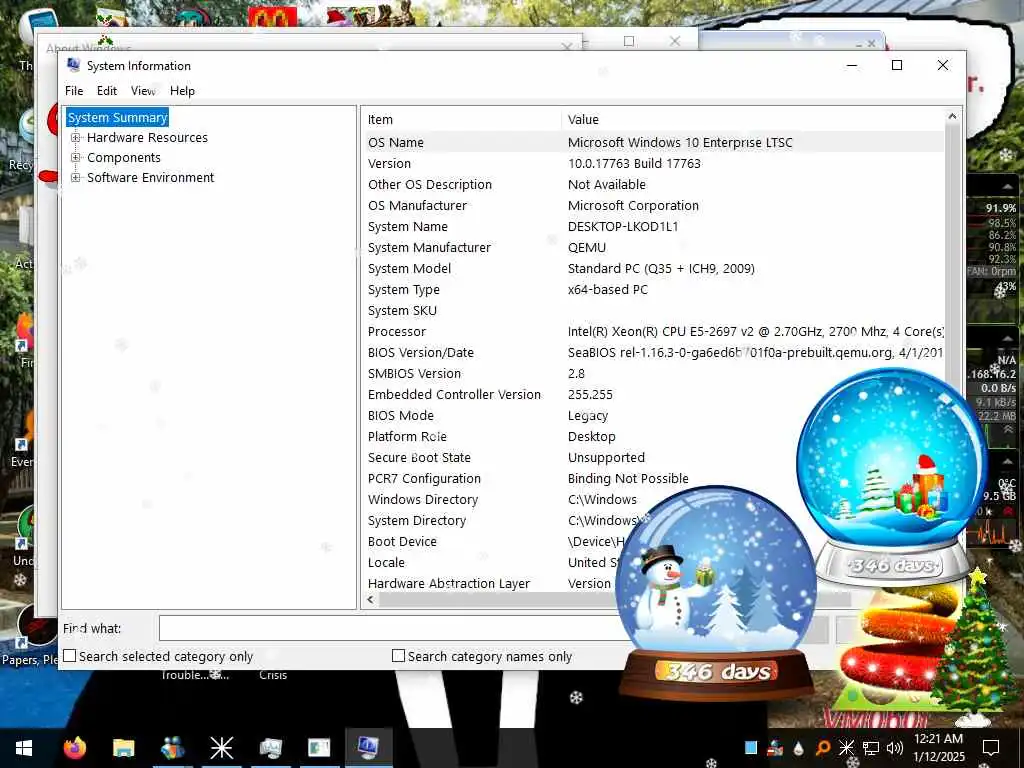Viewport: 1024px width, 768px height.
Task: Open the Action Center notifications icon
Action: tap(991, 748)
